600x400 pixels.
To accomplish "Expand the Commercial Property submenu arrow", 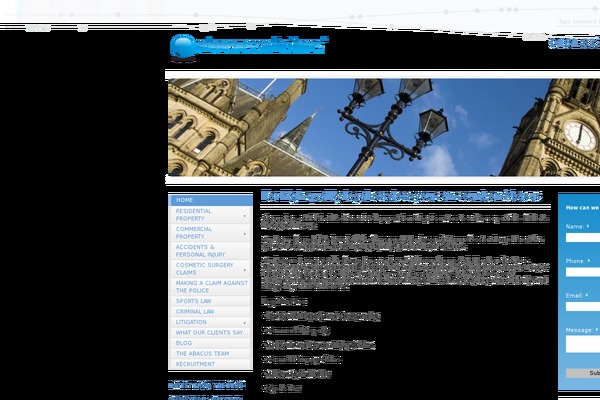I will click(x=245, y=234).
